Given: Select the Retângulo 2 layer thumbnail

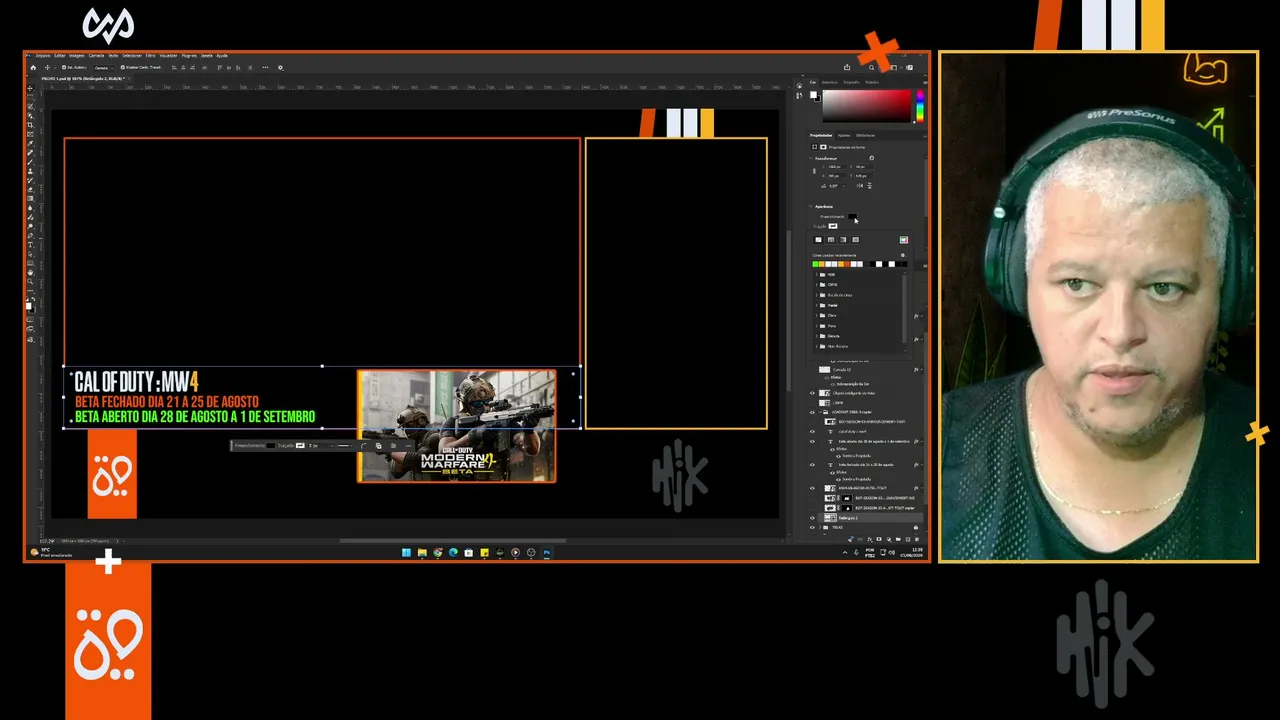Looking at the screenshot, I should (x=829, y=518).
